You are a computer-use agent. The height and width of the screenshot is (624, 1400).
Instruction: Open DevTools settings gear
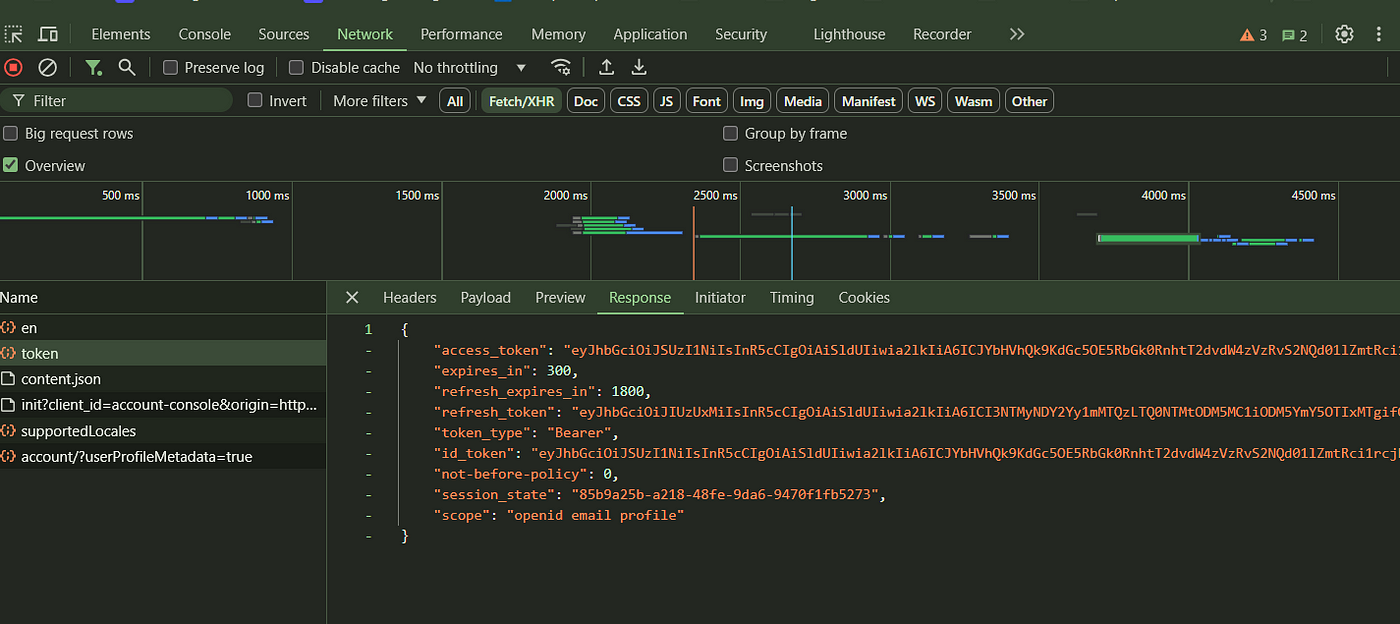[1344, 34]
